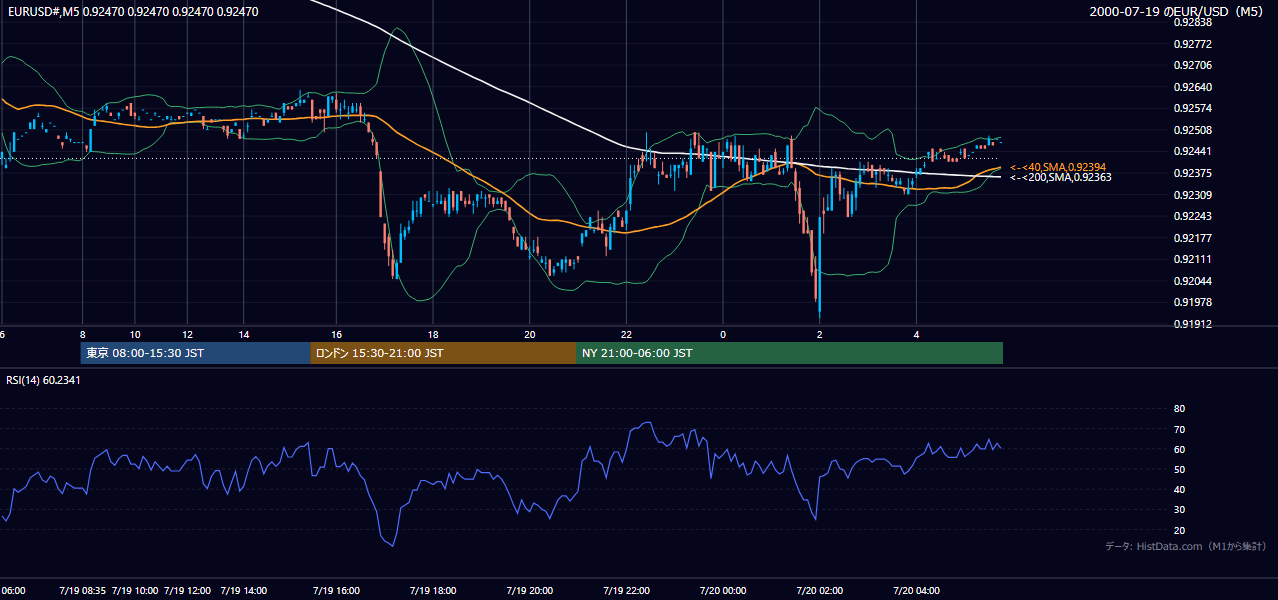The width and height of the screenshot is (1278, 600).
Task: Click hour marker 22 under the price chart
Action: click(x=626, y=334)
